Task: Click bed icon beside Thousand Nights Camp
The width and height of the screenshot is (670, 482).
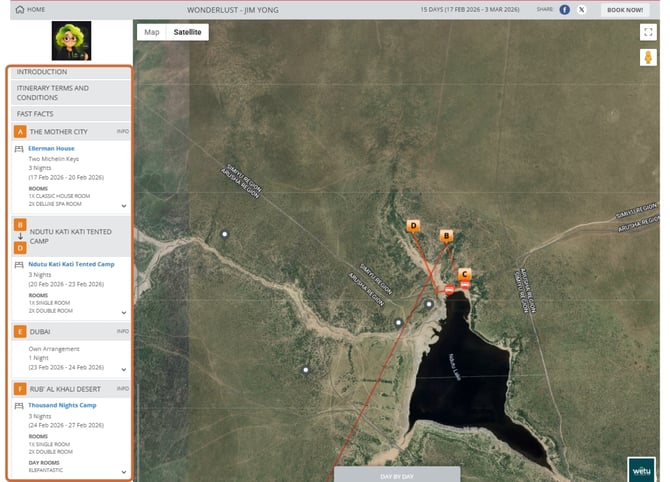Action: pos(19,406)
